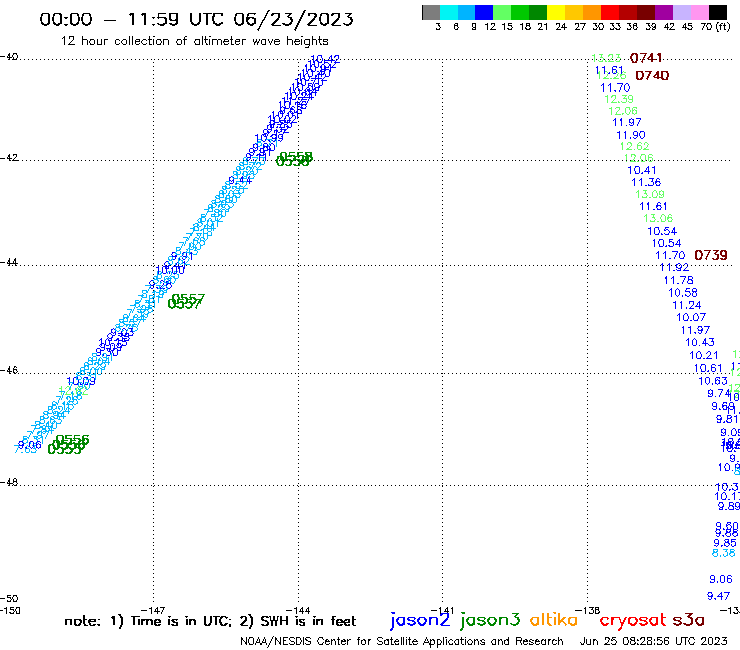Click the '12 hour collection of altimeter wave heights' subtitle
This screenshot has height=650, width=740.
coord(194,41)
